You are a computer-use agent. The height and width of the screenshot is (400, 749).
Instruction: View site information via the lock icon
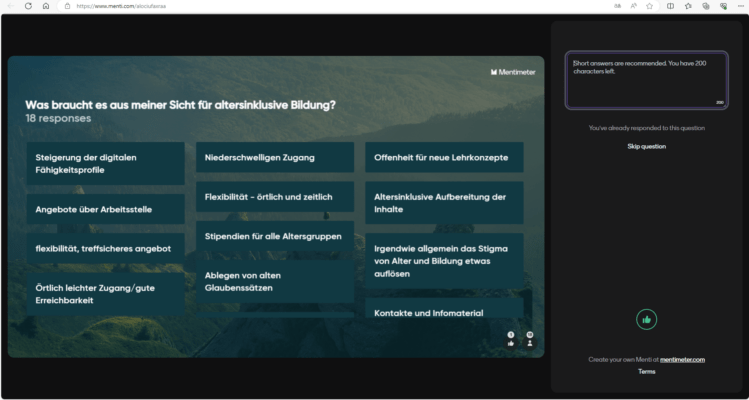pyautogui.click(x=67, y=6)
